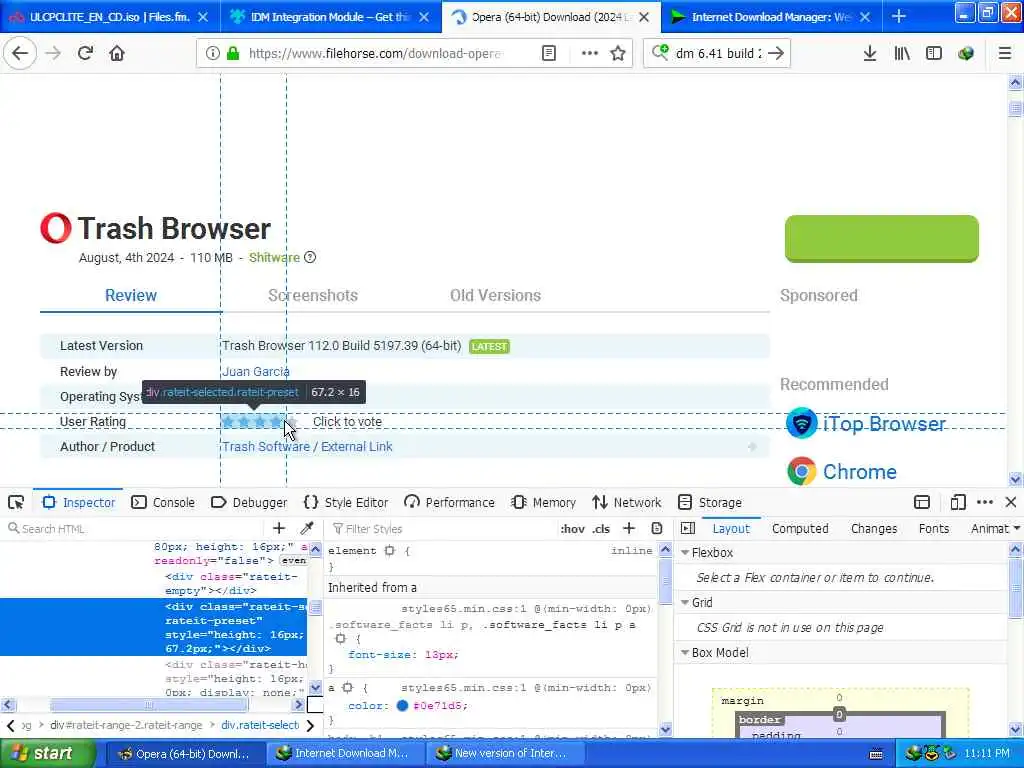Add a new HTML node
Image resolution: width=1024 pixels, height=768 pixels.
coord(279,528)
